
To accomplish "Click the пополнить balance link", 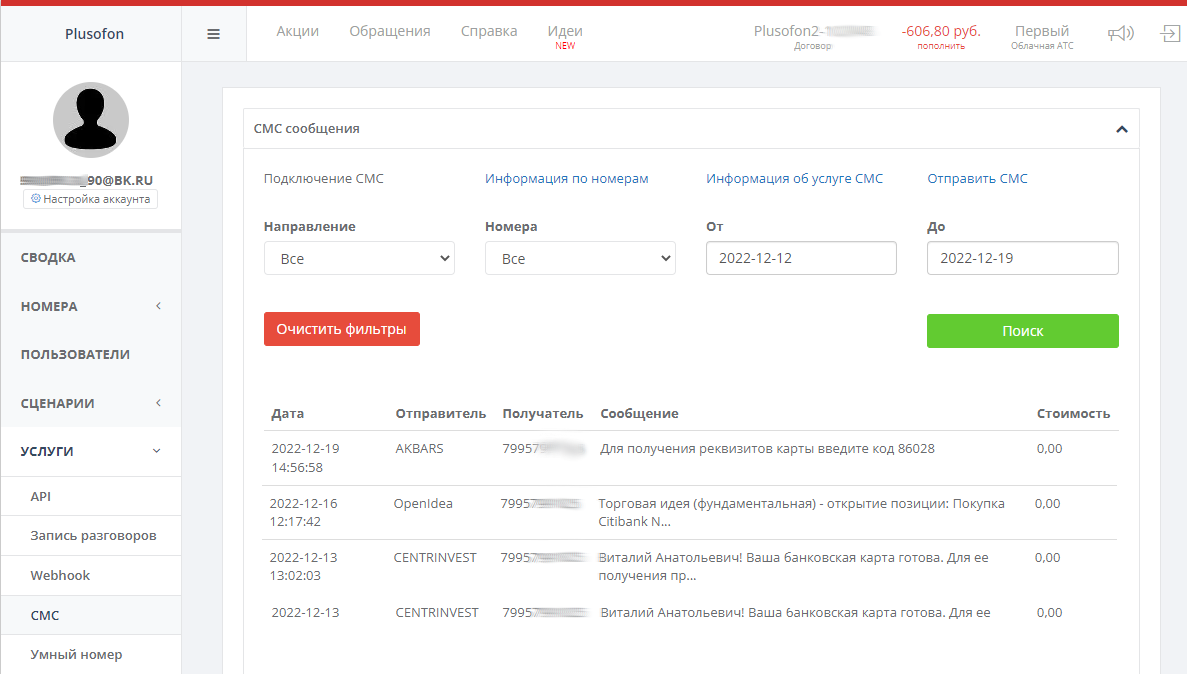I will coord(941,46).
